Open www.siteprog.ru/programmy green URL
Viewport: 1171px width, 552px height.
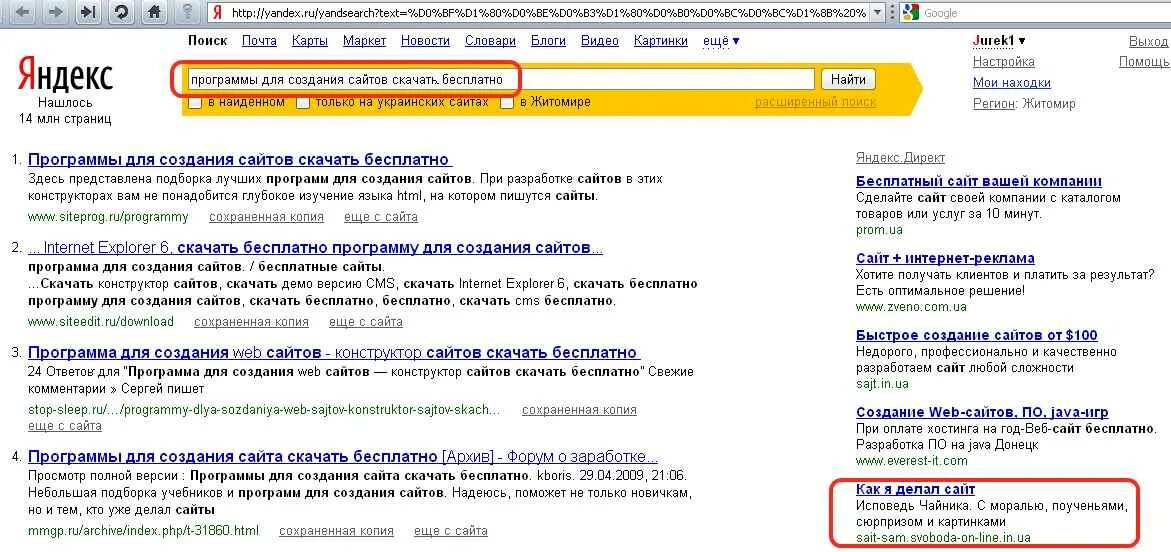click(108, 217)
